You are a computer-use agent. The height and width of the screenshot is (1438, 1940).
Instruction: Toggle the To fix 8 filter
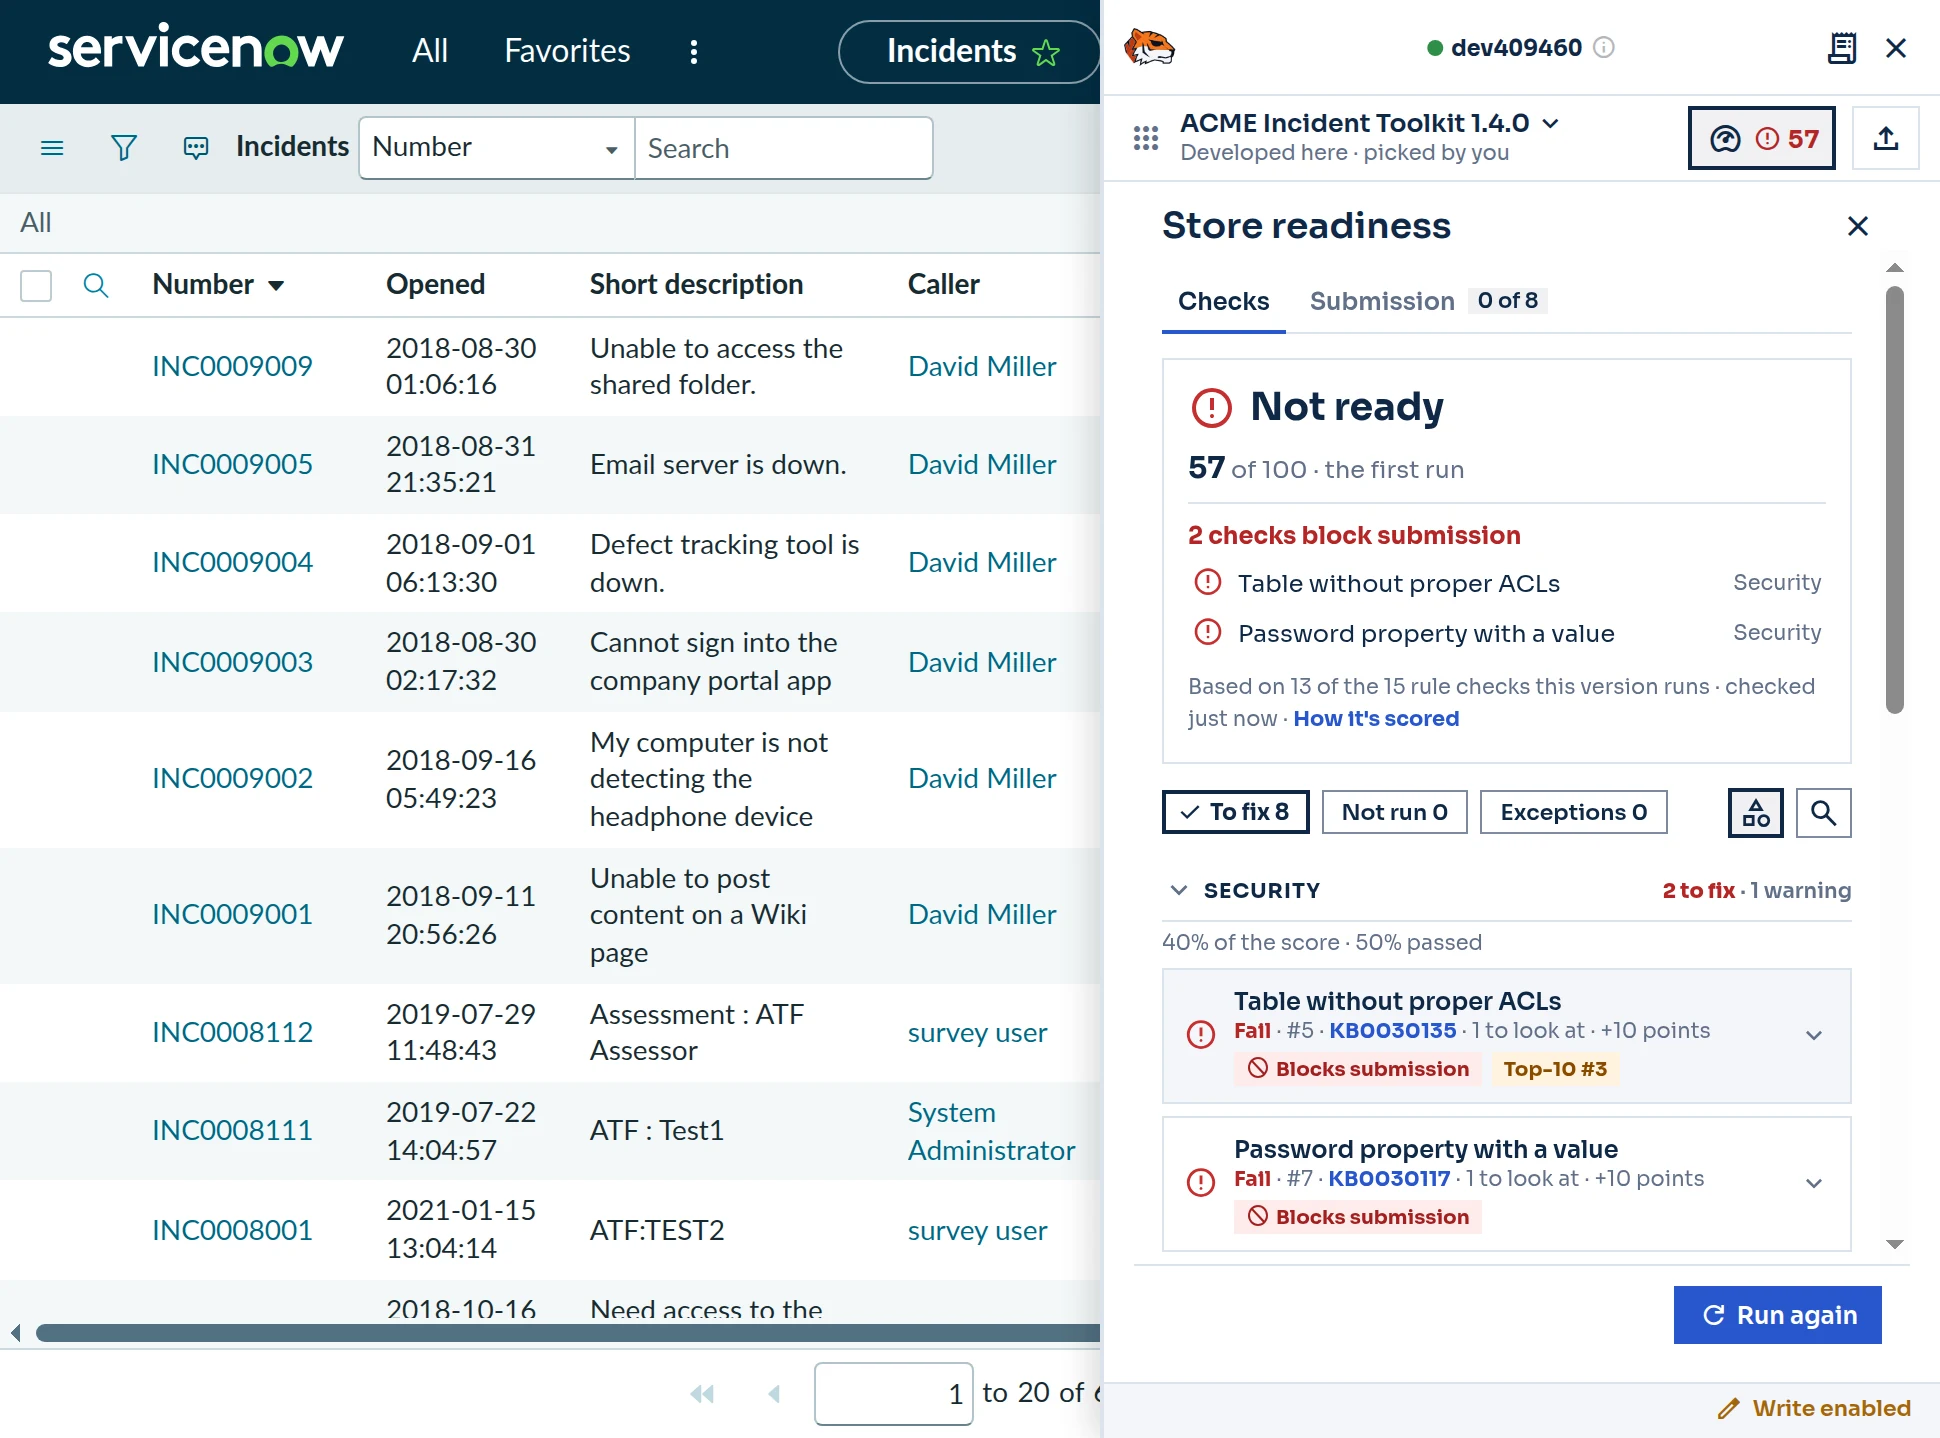tap(1236, 812)
